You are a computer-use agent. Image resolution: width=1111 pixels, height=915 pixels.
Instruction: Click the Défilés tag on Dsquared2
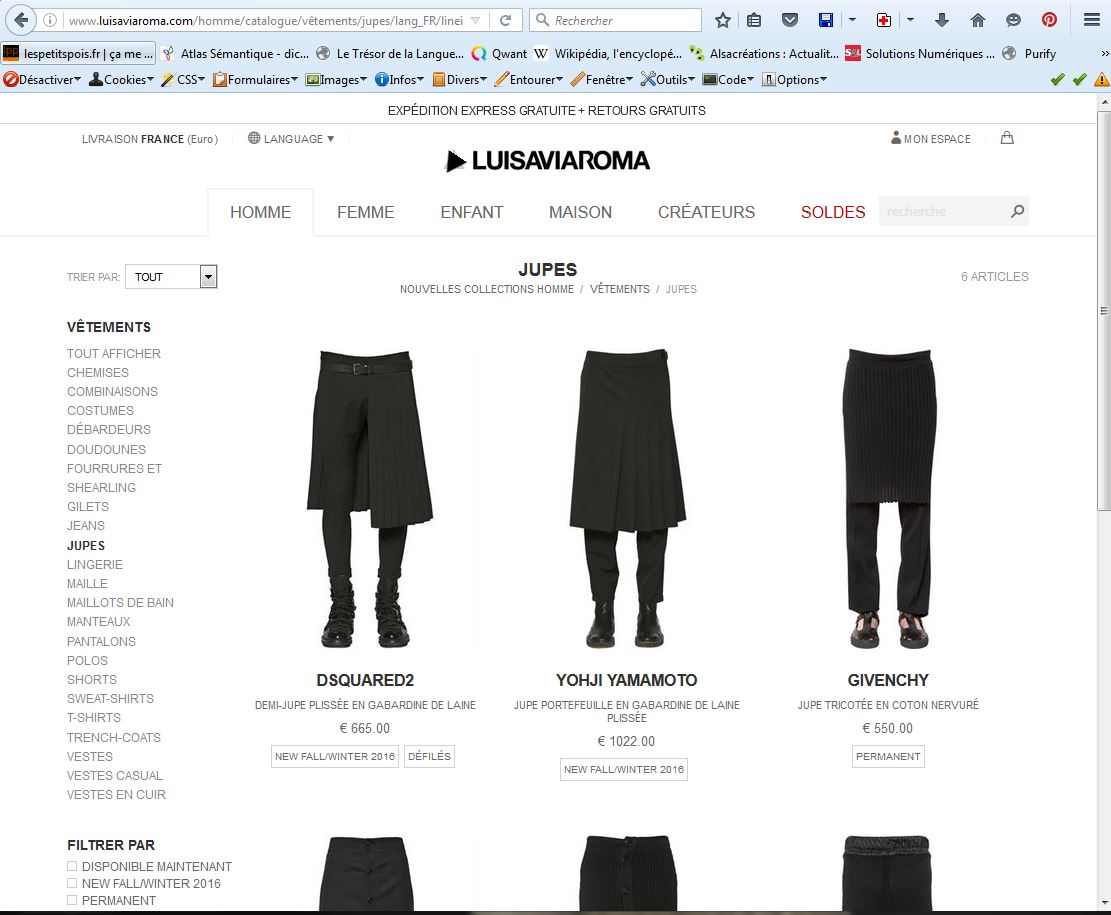(429, 756)
